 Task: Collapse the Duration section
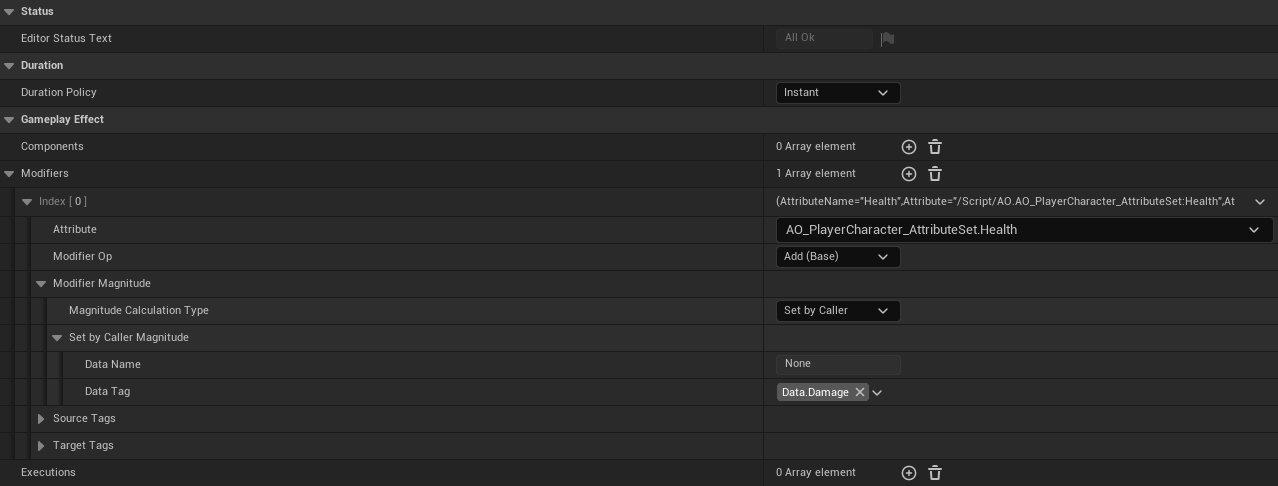pyautogui.click(x=9, y=66)
